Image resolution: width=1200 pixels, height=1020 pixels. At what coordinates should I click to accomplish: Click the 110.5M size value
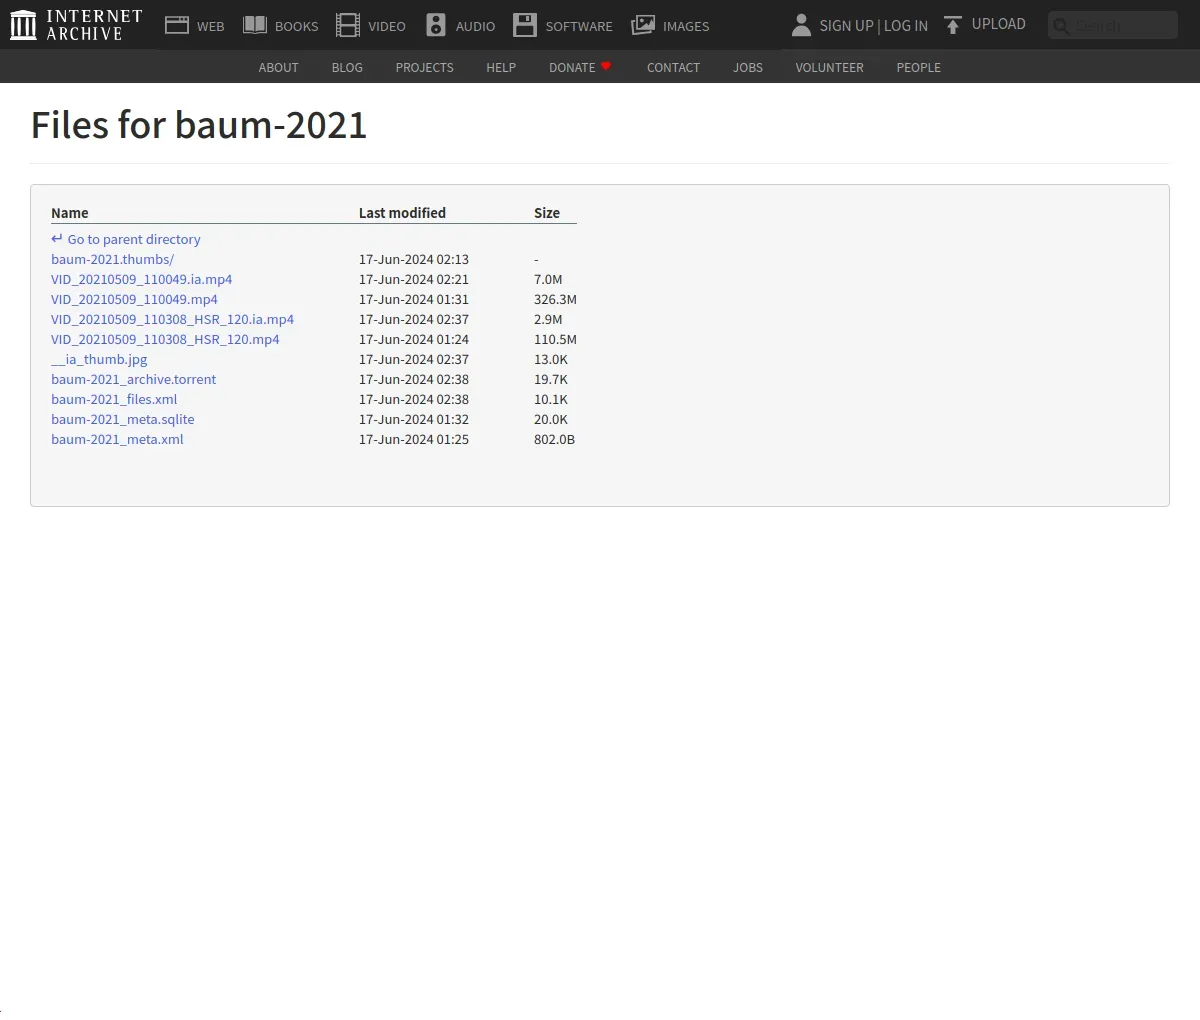coord(555,340)
